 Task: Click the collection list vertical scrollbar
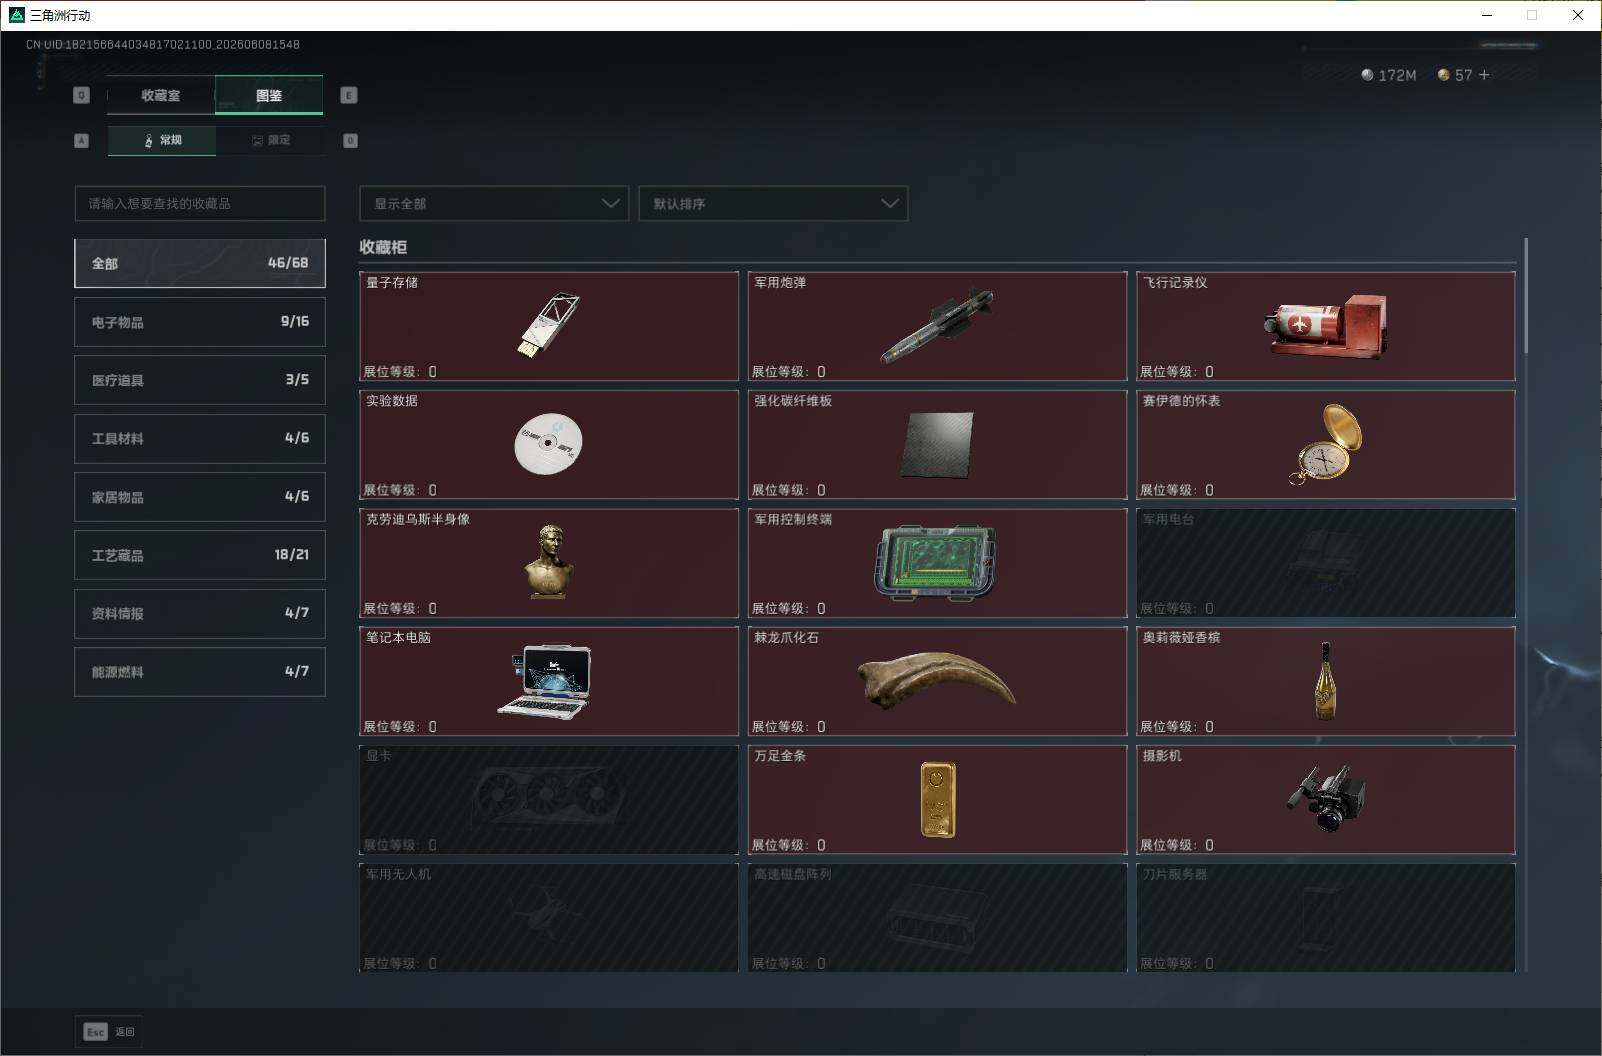click(x=1526, y=296)
